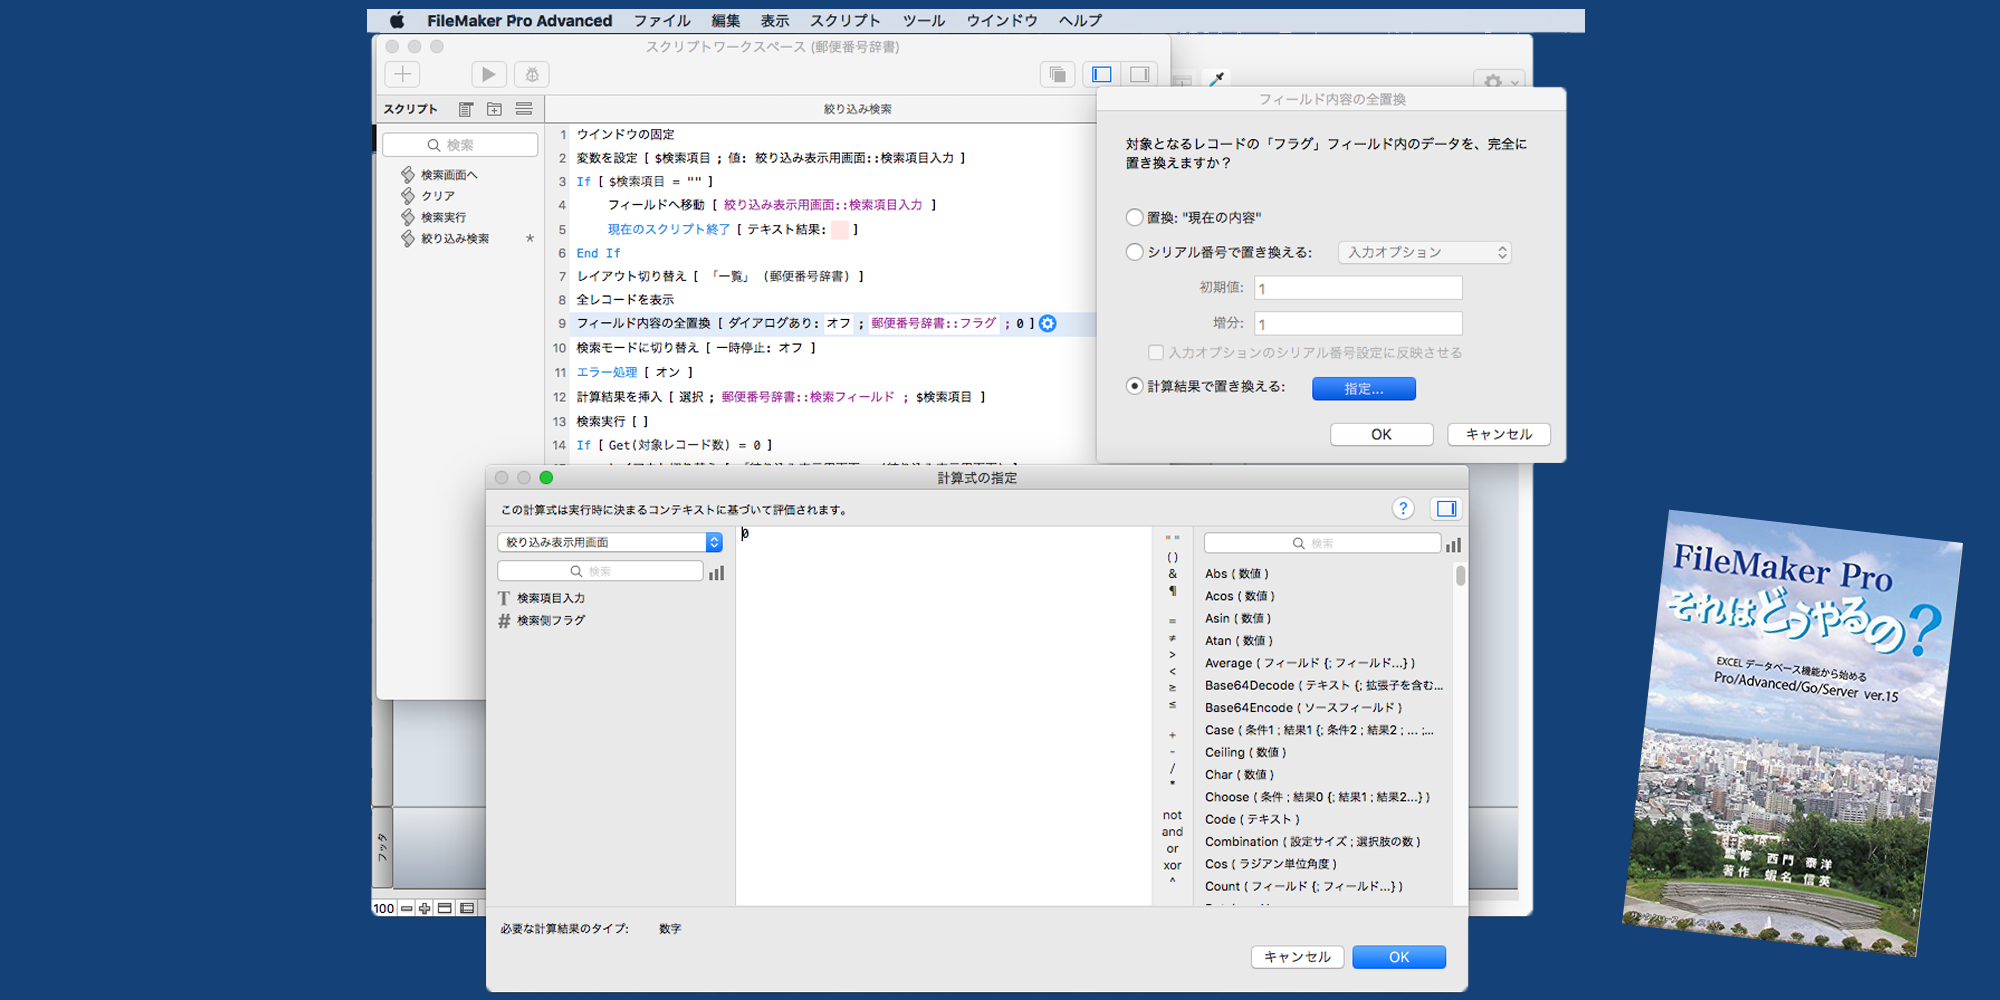2000x1000 pixels.
Task: Choose the 計算結果で置き換える radio option
Action: 1134,386
